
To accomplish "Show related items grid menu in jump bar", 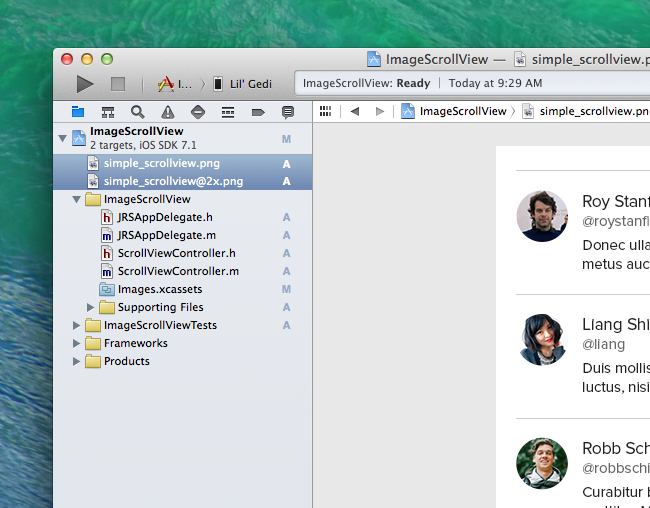I will pyautogui.click(x=325, y=111).
